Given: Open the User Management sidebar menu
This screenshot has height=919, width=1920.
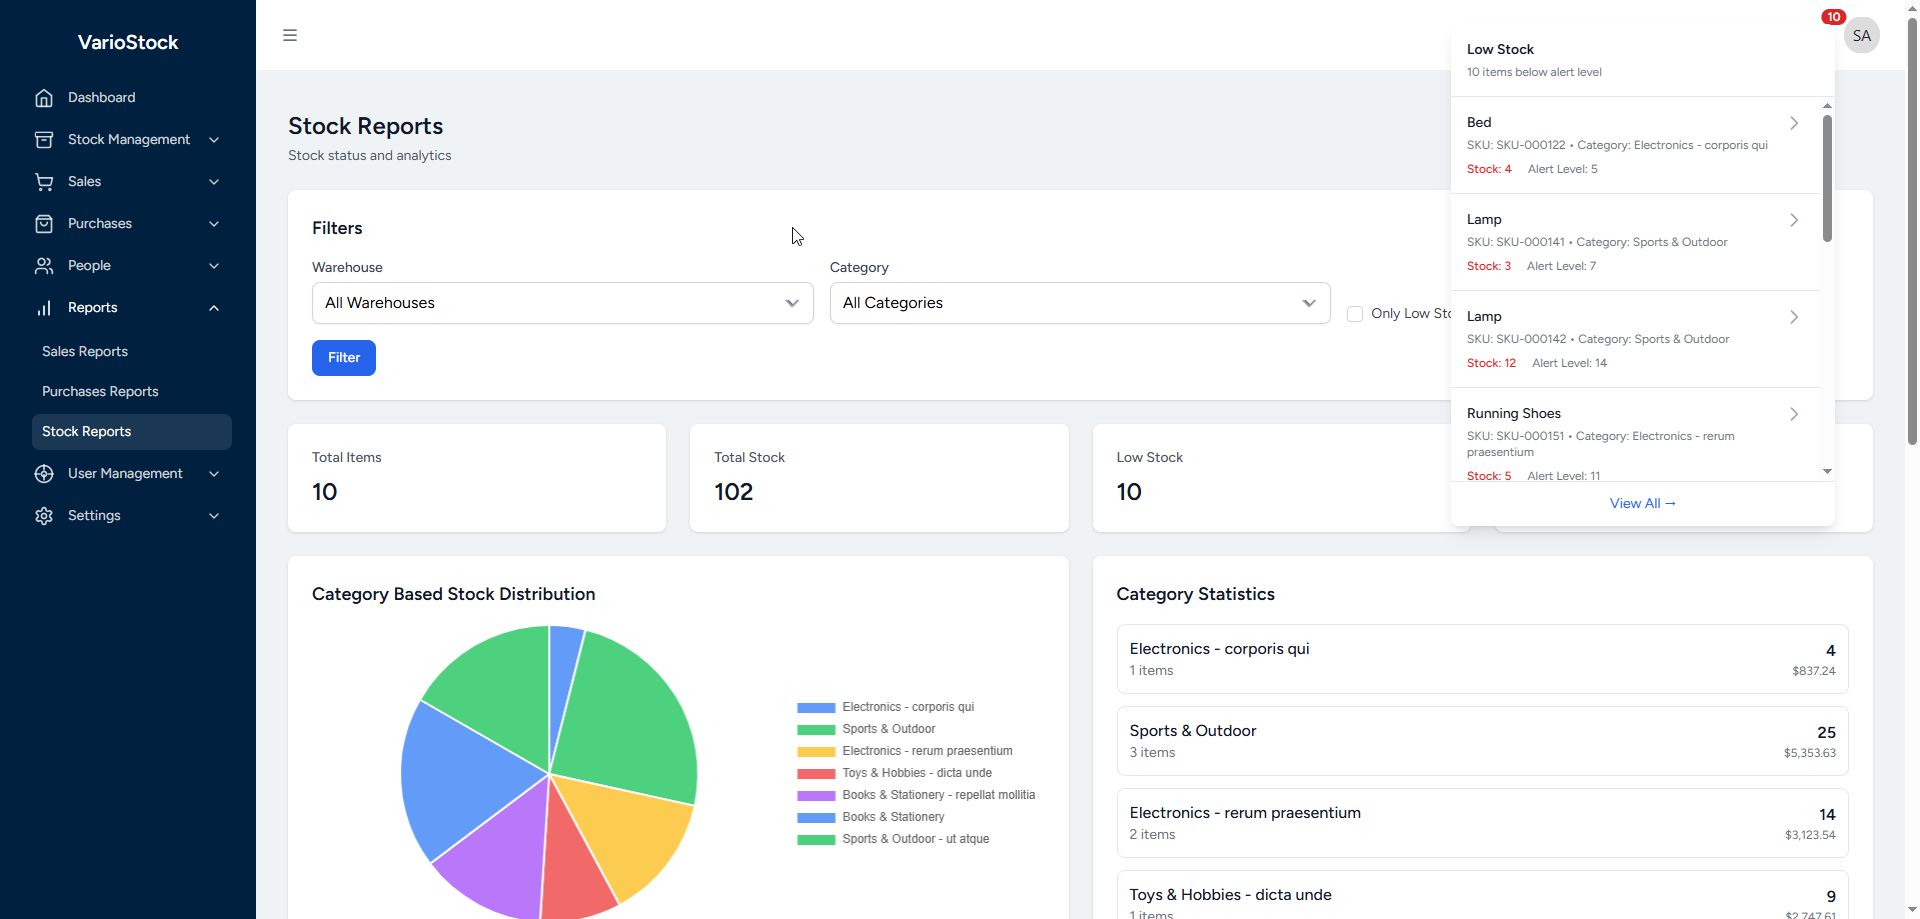Looking at the screenshot, I should point(128,474).
